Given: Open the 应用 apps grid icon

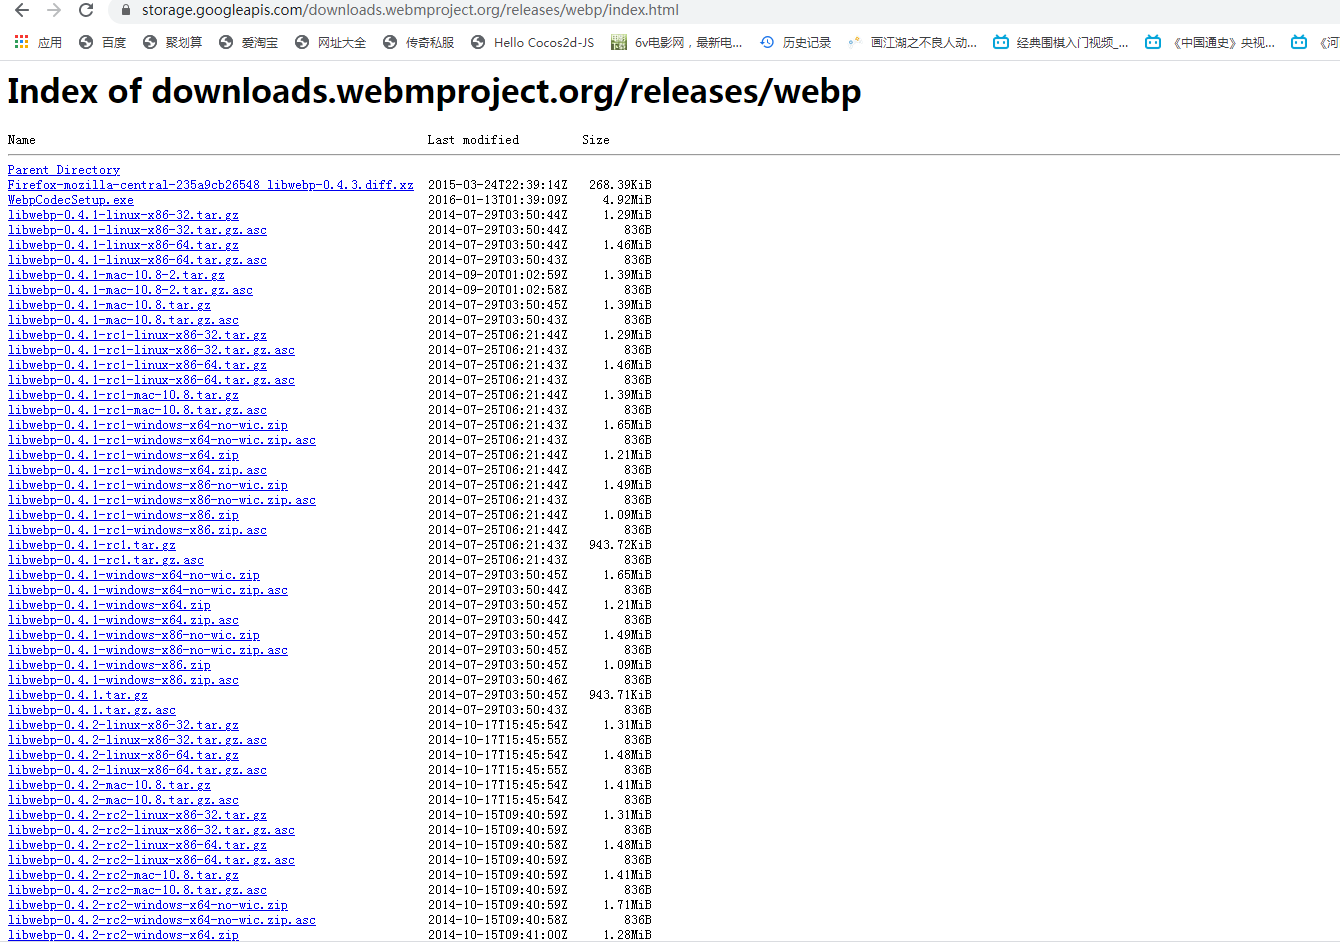Looking at the screenshot, I should [x=19, y=42].
